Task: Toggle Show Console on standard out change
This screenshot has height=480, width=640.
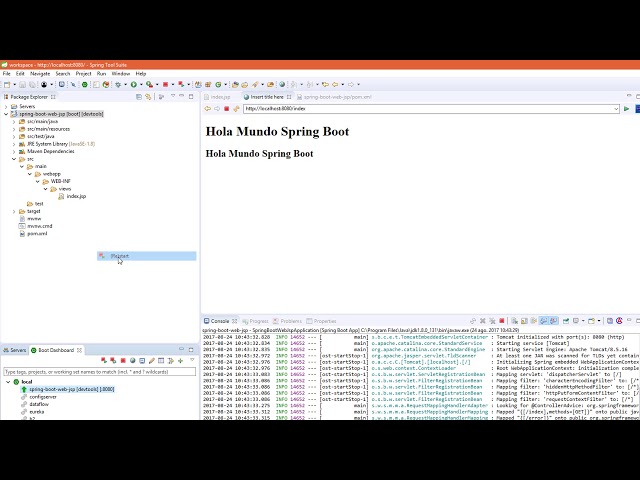Action: tap(544, 321)
